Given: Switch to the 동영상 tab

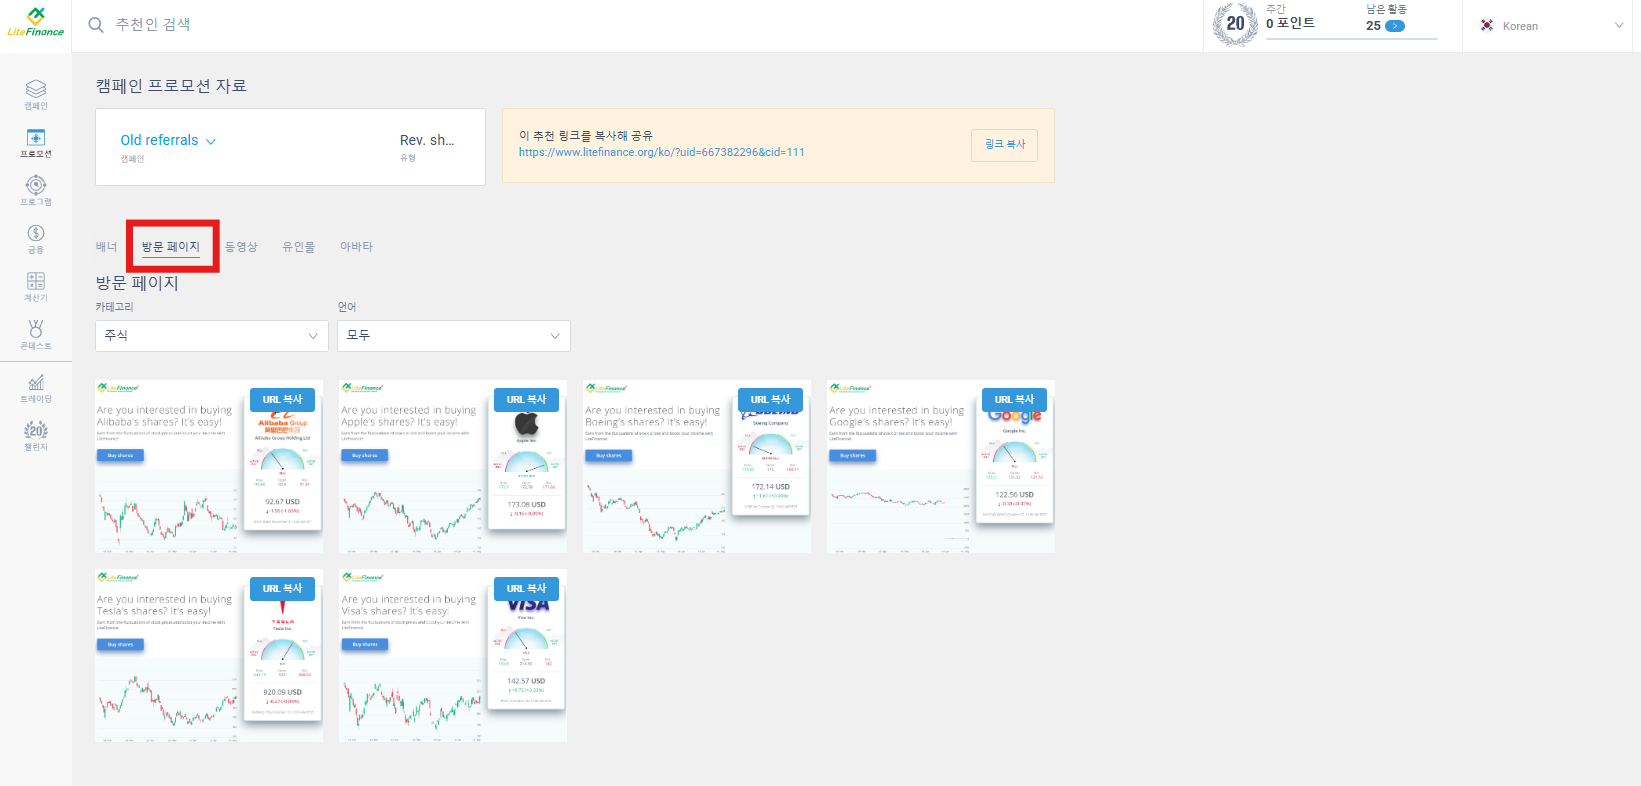Looking at the screenshot, I should [241, 247].
